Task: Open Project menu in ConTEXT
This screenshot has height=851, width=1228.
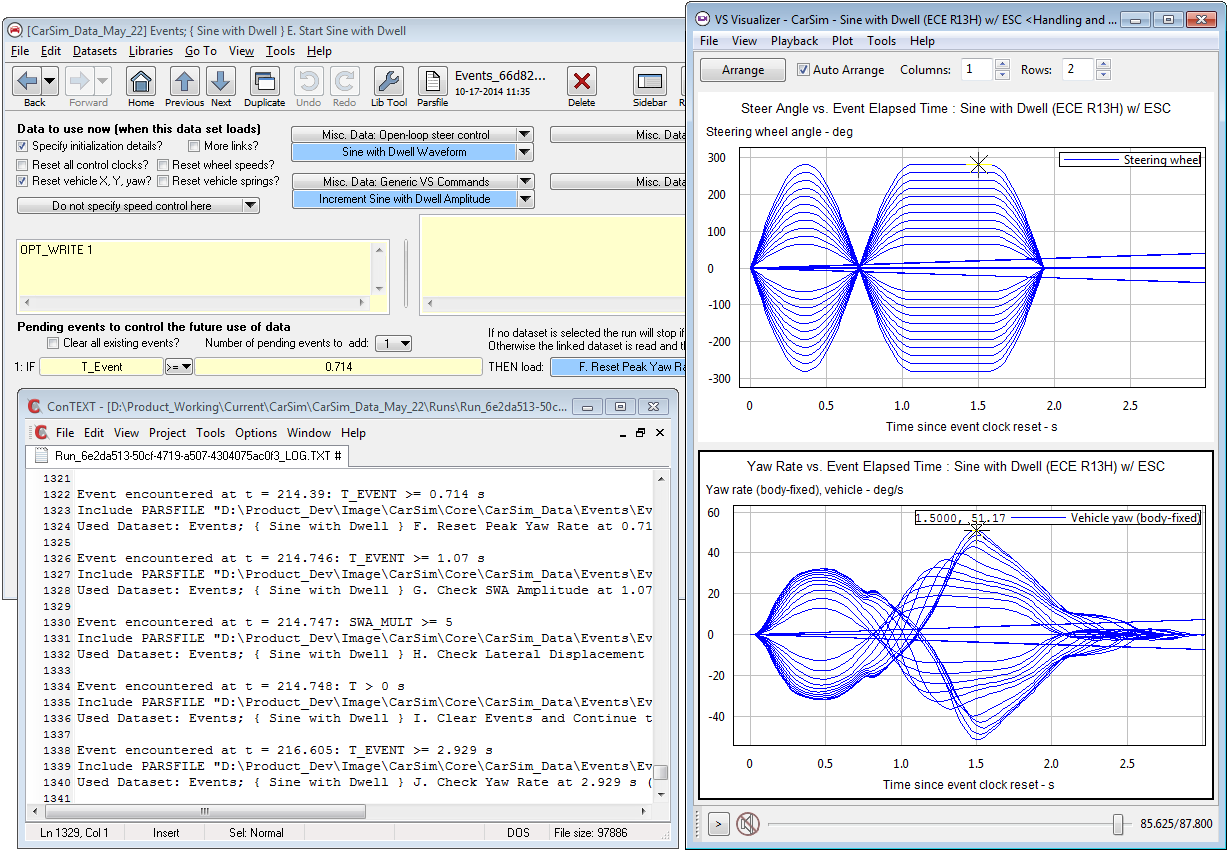Action: coord(167,433)
